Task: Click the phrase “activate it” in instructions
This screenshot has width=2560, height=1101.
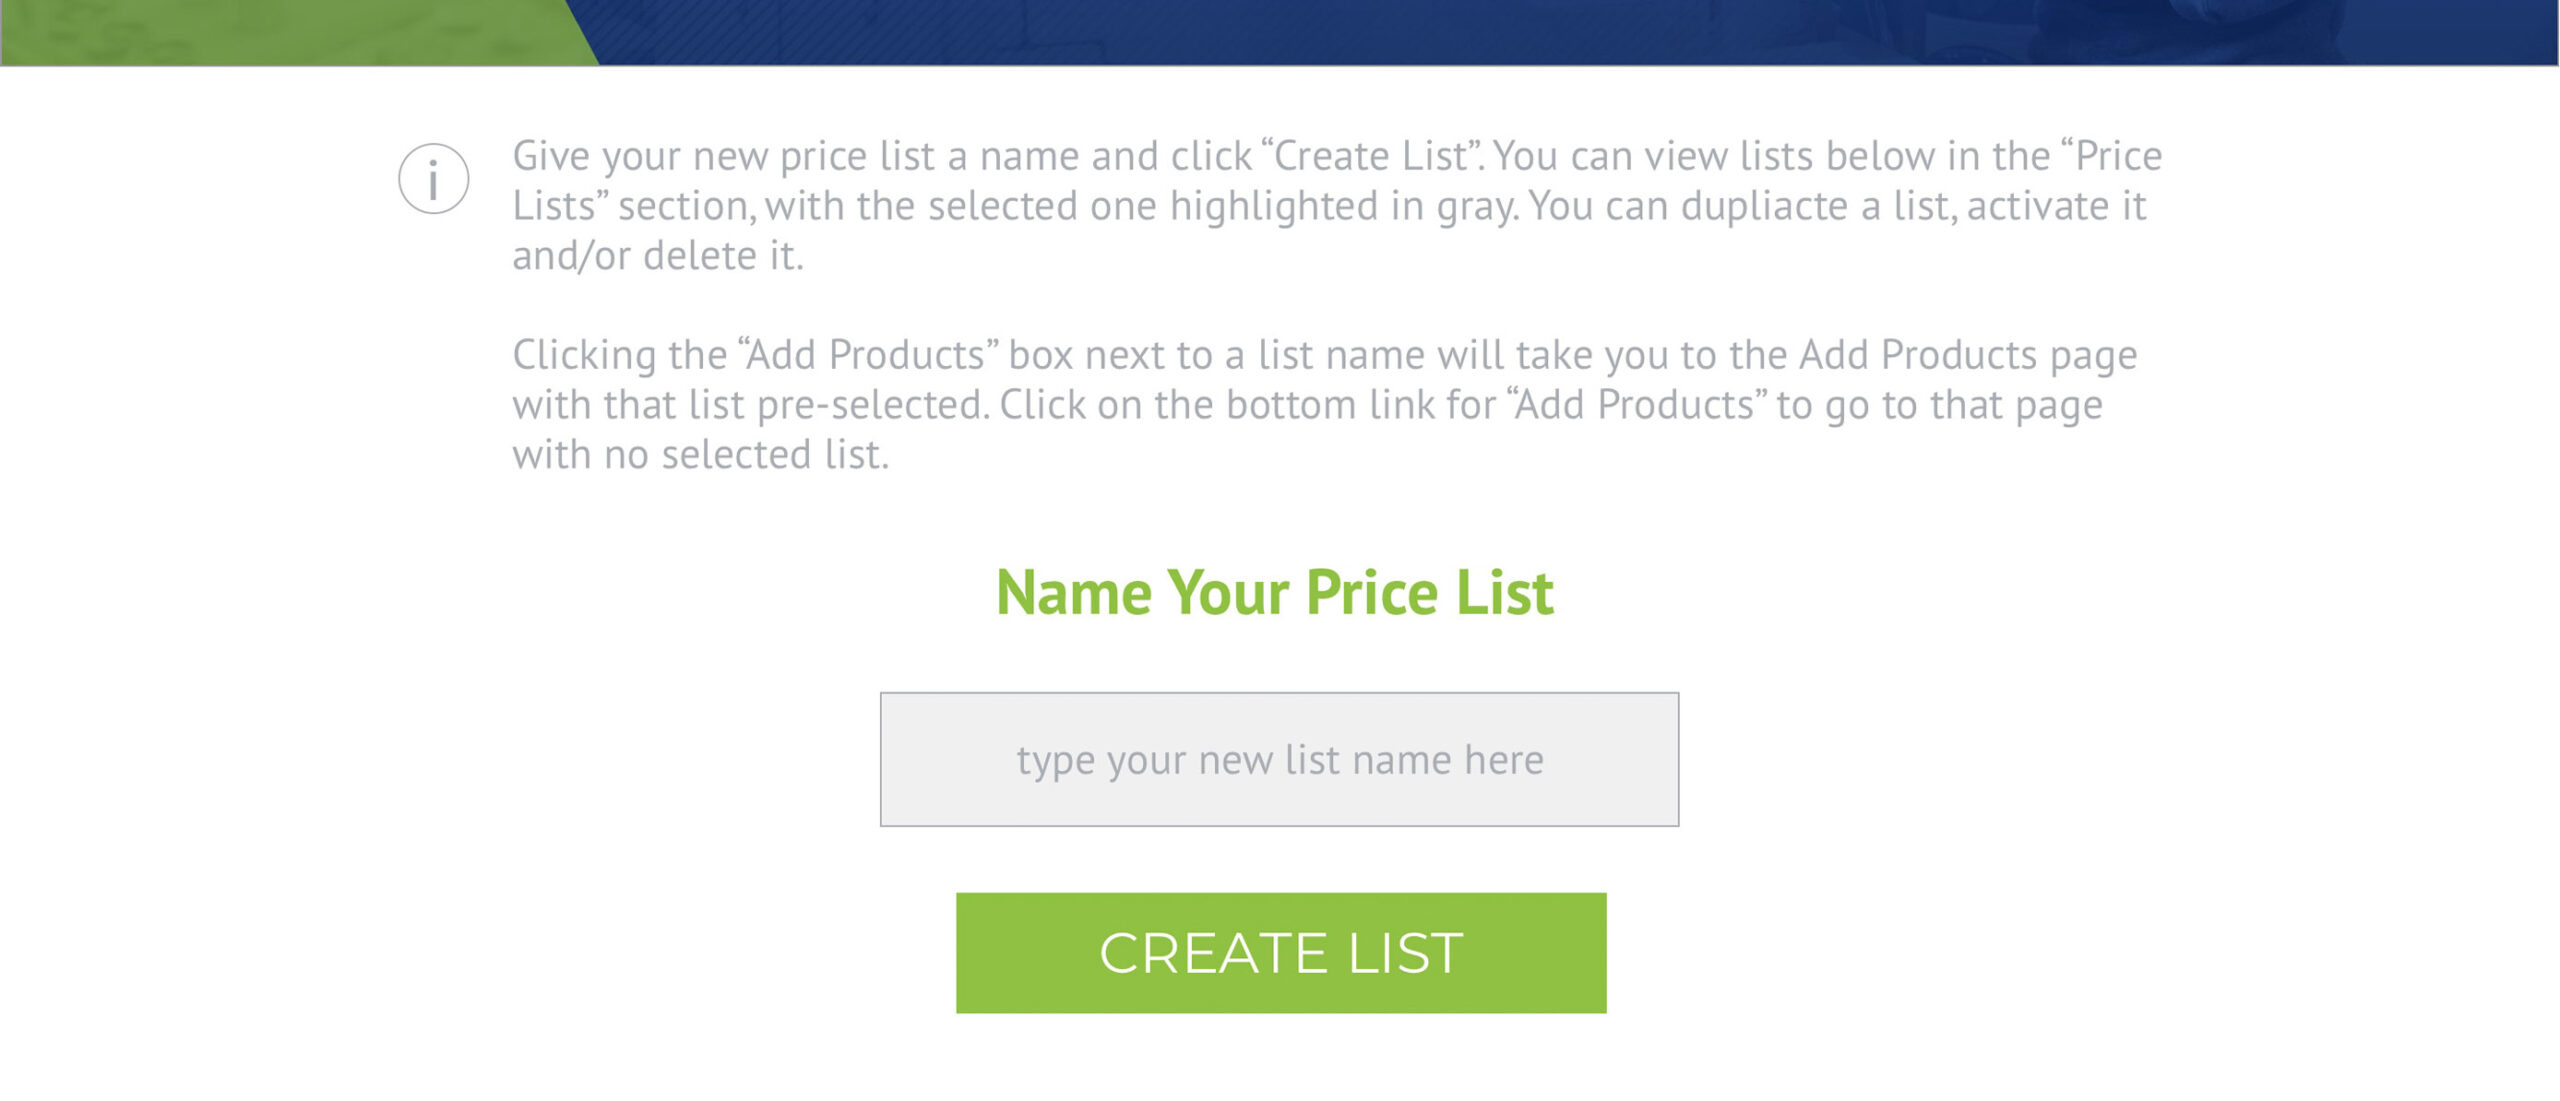Action: tap(2056, 206)
